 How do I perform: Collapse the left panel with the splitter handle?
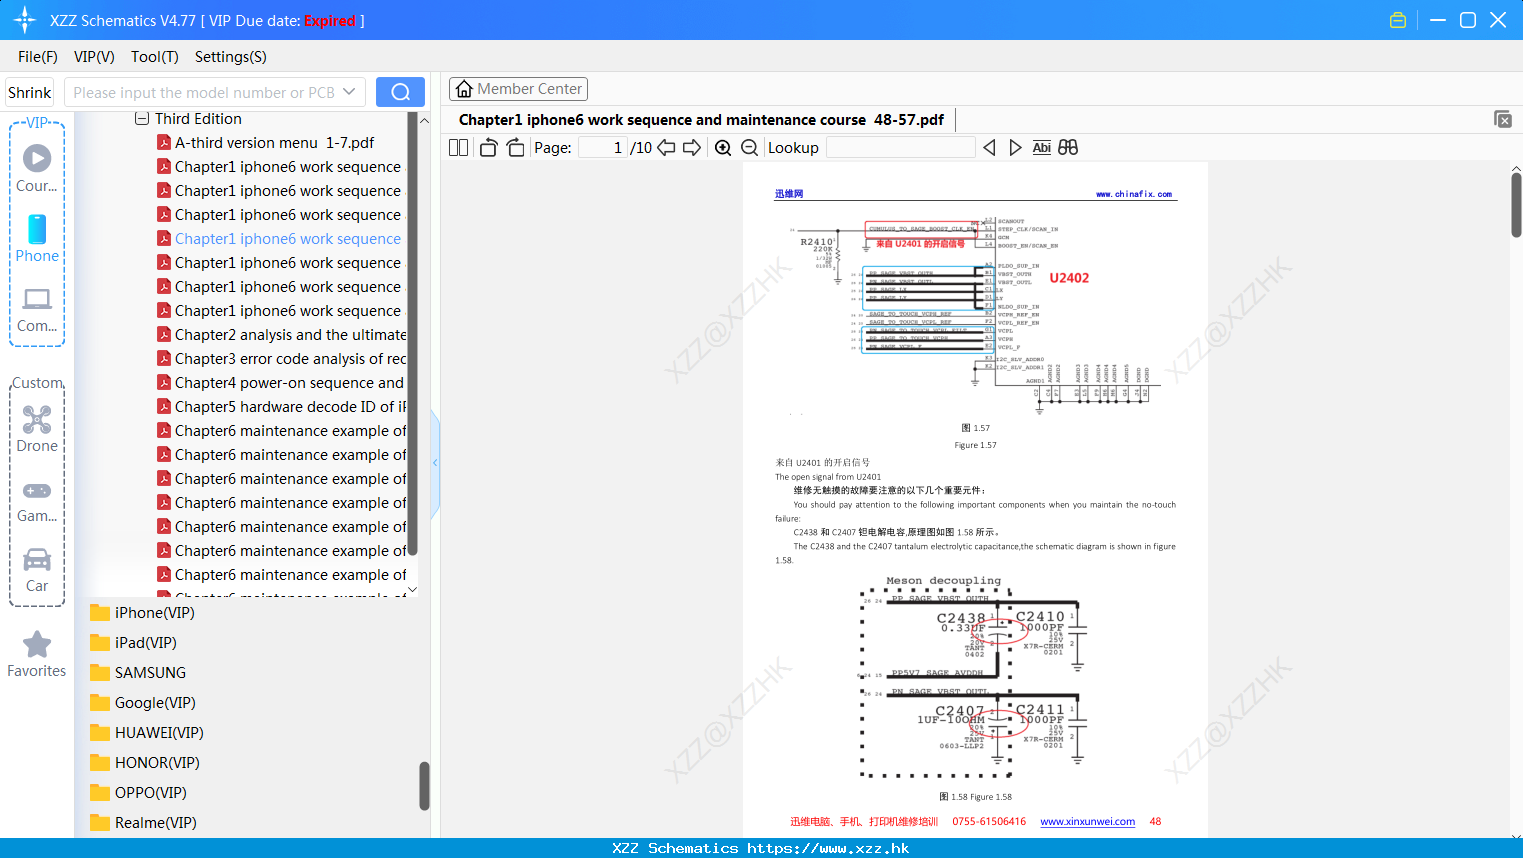[435, 463]
